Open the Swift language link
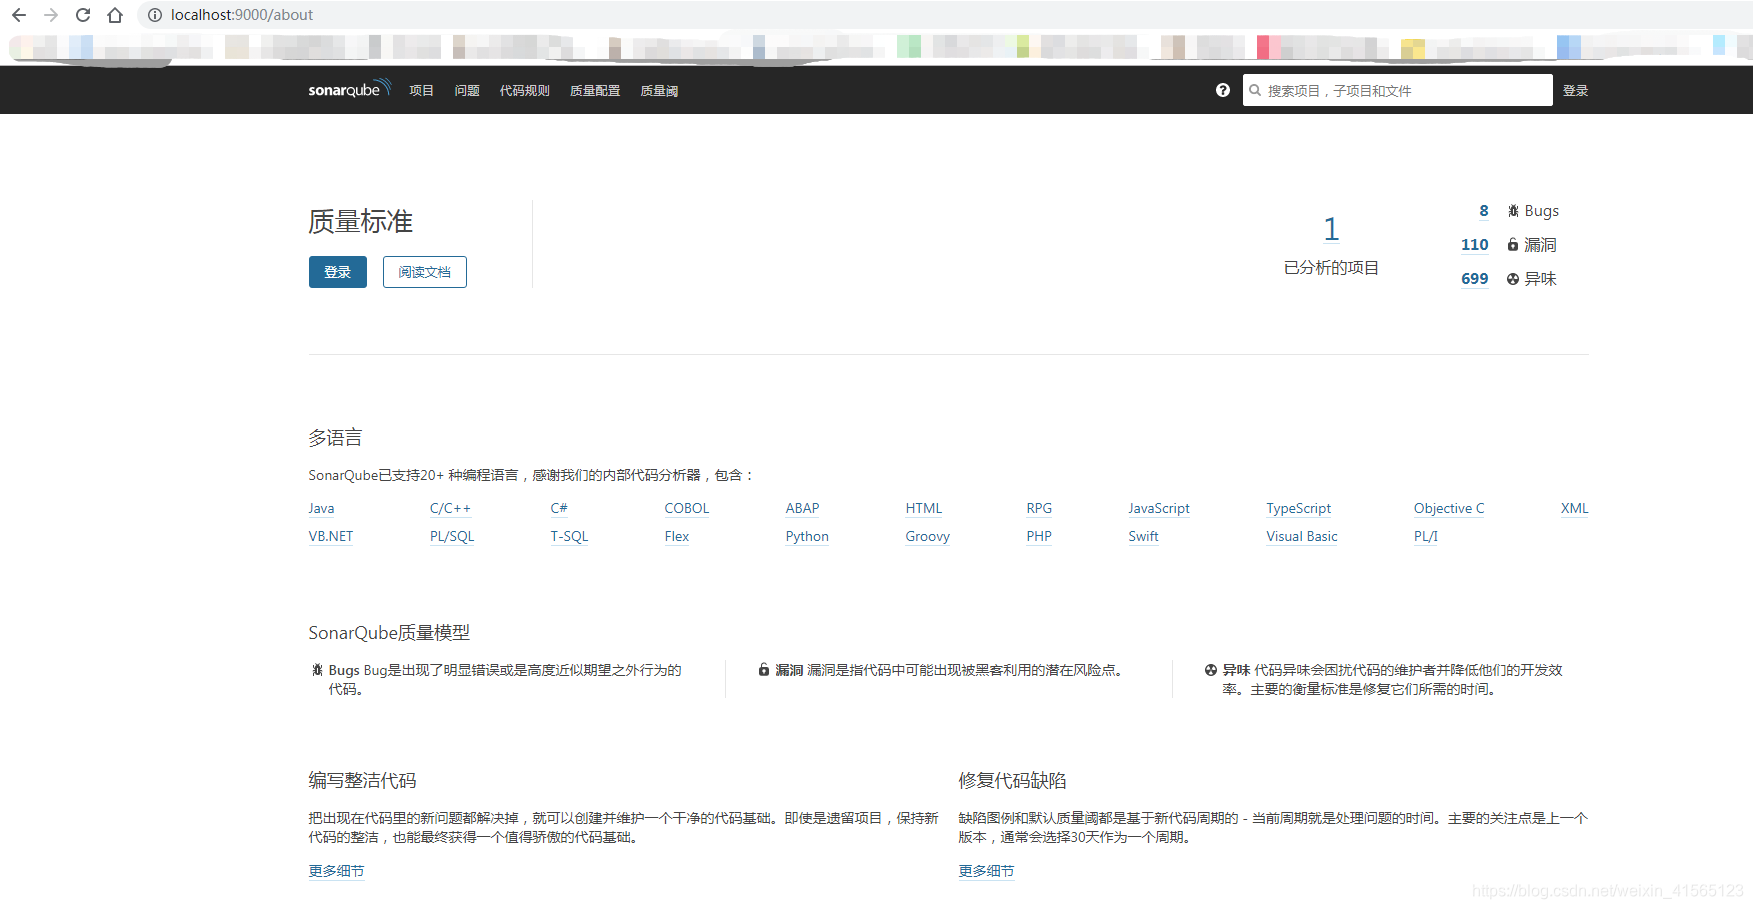 [x=1143, y=536]
